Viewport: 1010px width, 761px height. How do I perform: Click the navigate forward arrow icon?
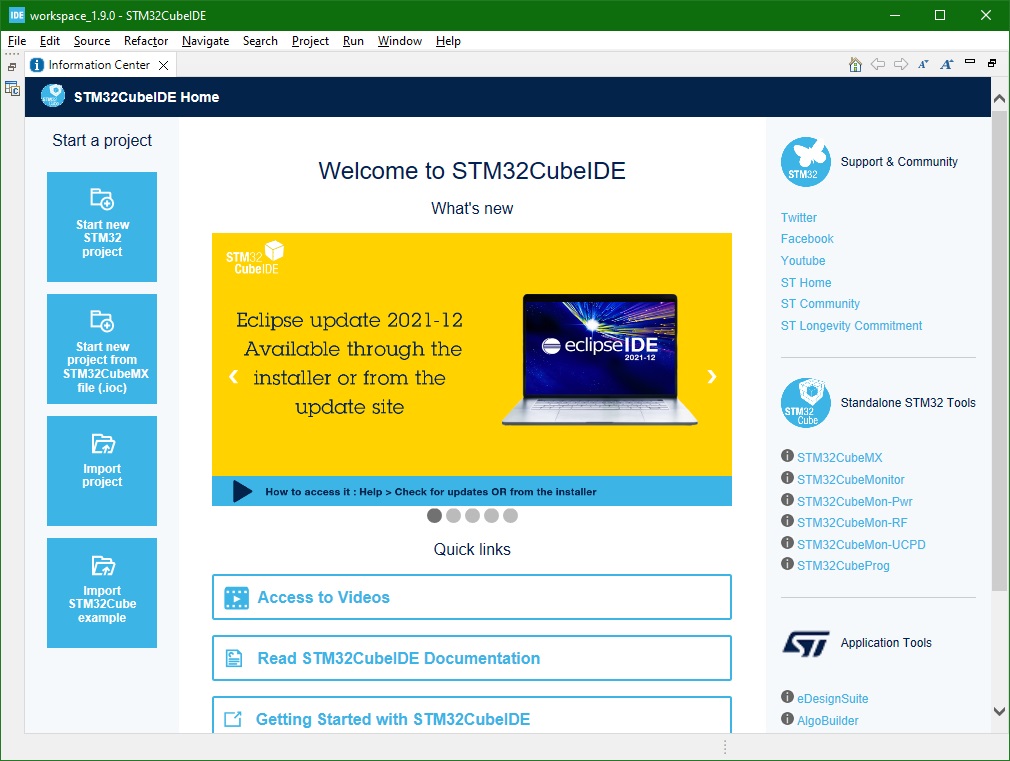point(901,64)
